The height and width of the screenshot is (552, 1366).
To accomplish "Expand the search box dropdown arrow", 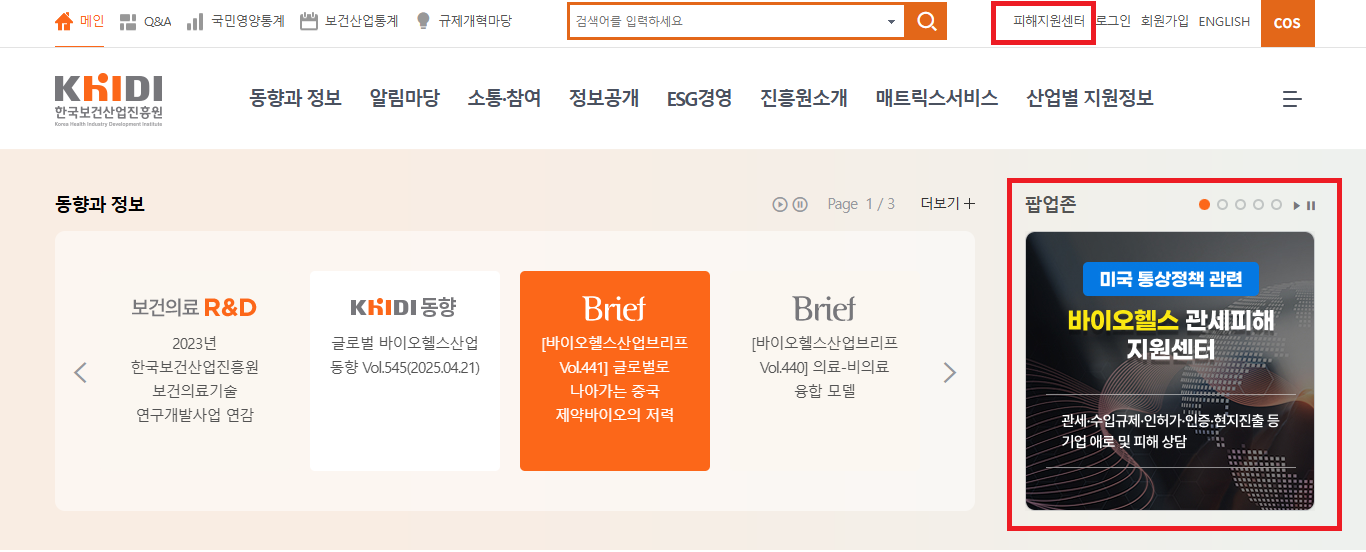I will [x=891, y=21].
